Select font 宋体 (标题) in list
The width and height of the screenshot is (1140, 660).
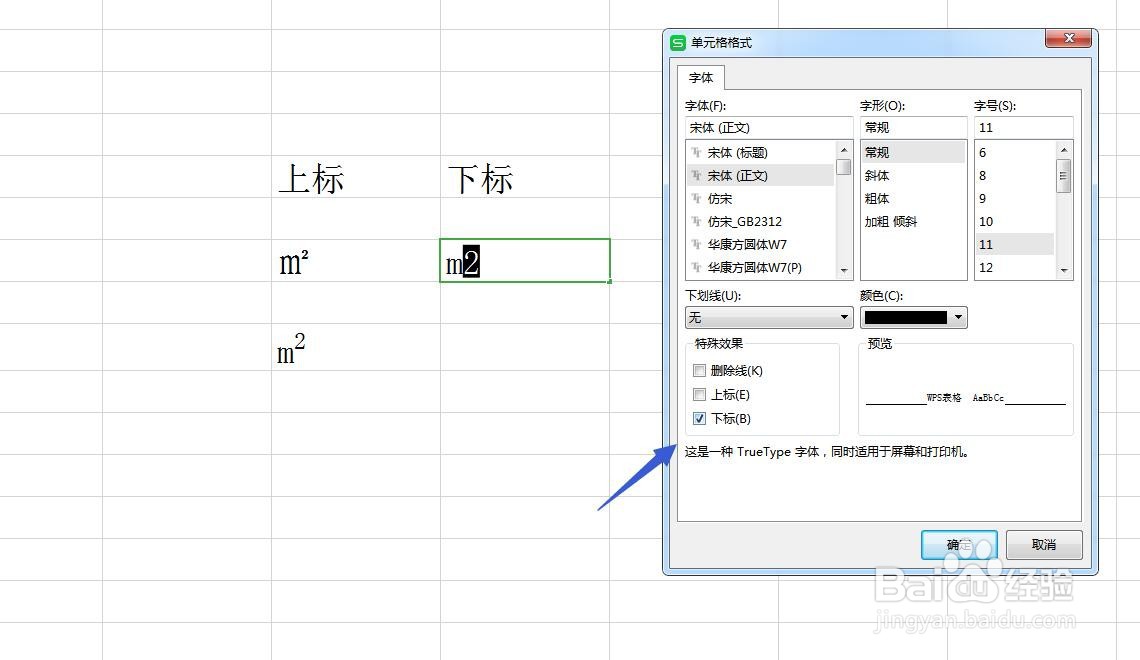click(x=760, y=153)
